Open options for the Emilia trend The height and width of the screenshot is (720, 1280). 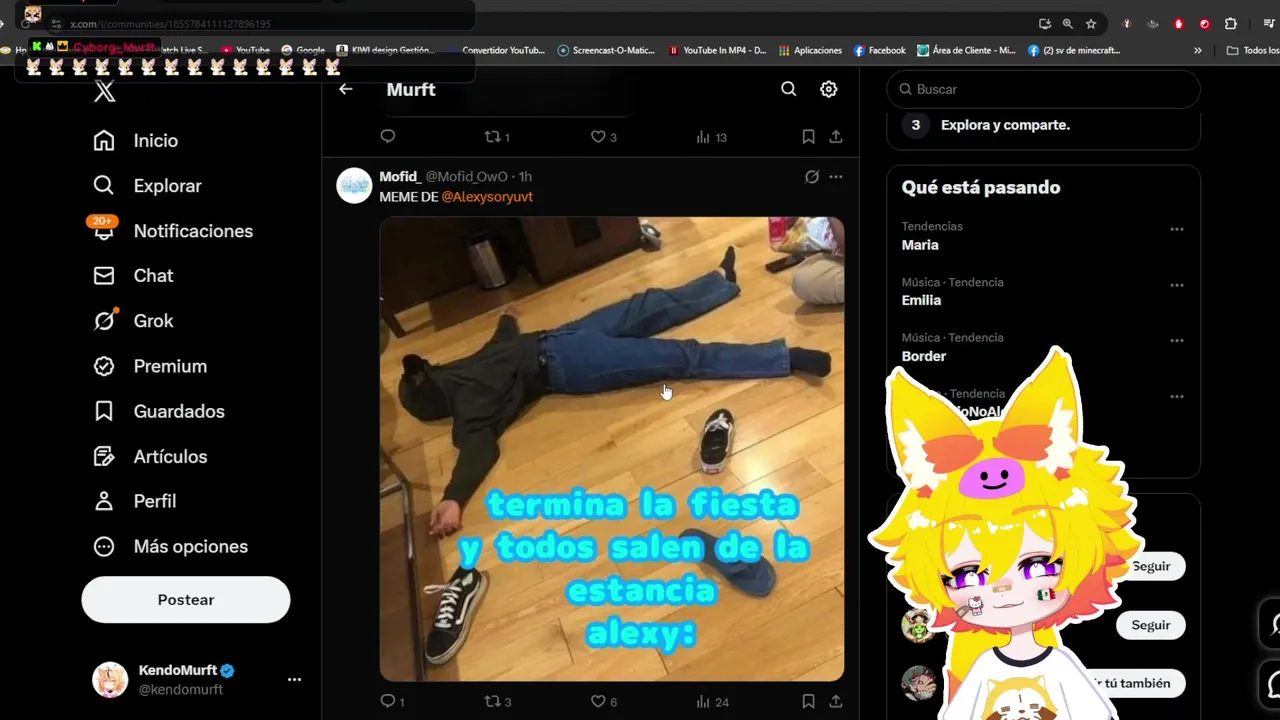coord(1177,285)
